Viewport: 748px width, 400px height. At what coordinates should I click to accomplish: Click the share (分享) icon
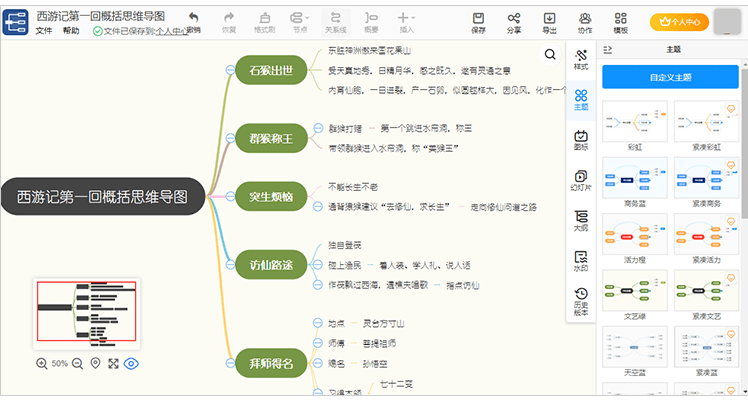(x=514, y=18)
